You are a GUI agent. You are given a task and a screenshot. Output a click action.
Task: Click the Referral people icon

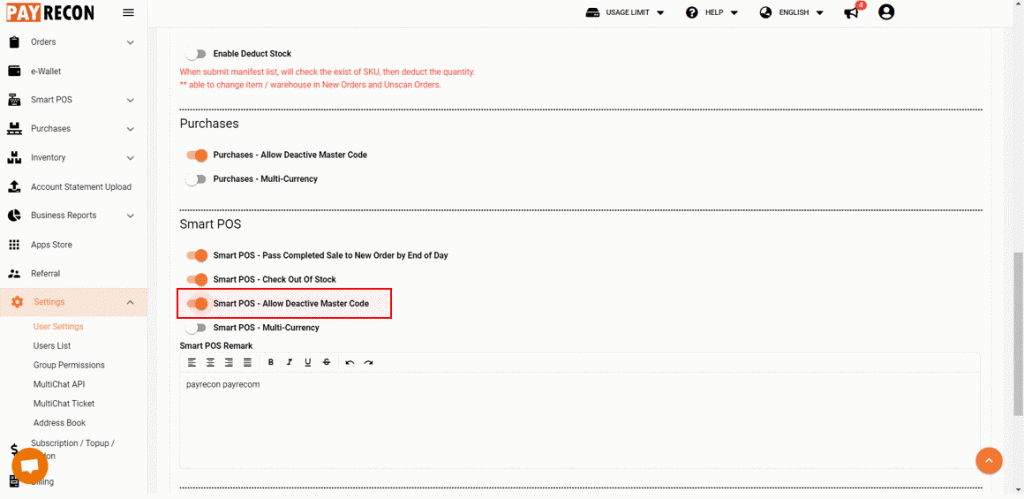tap(14, 274)
